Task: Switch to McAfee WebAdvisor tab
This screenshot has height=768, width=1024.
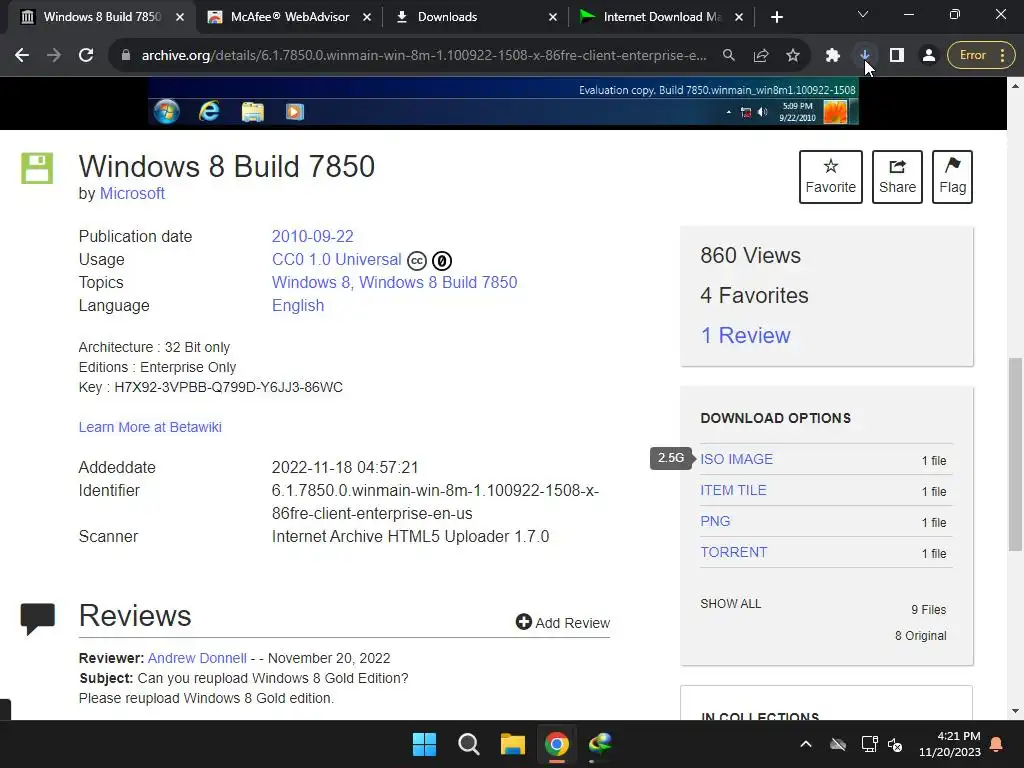Action: pyautogui.click(x=289, y=17)
